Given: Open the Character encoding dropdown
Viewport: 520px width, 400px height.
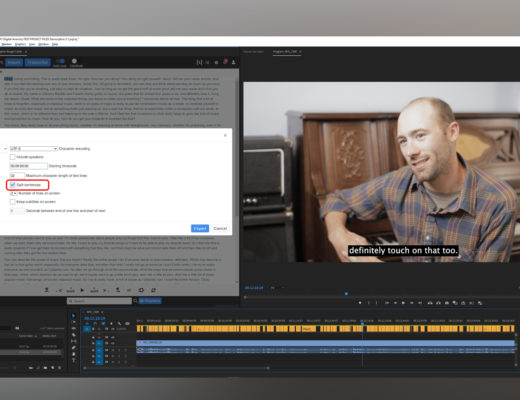Looking at the screenshot, I should (33, 148).
